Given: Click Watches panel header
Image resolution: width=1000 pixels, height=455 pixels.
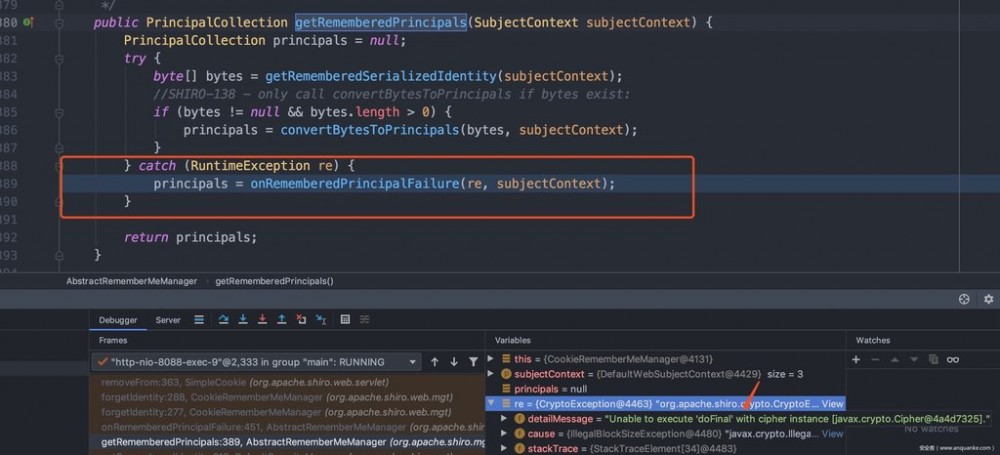Looking at the screenshot, I should coord(872,341).
